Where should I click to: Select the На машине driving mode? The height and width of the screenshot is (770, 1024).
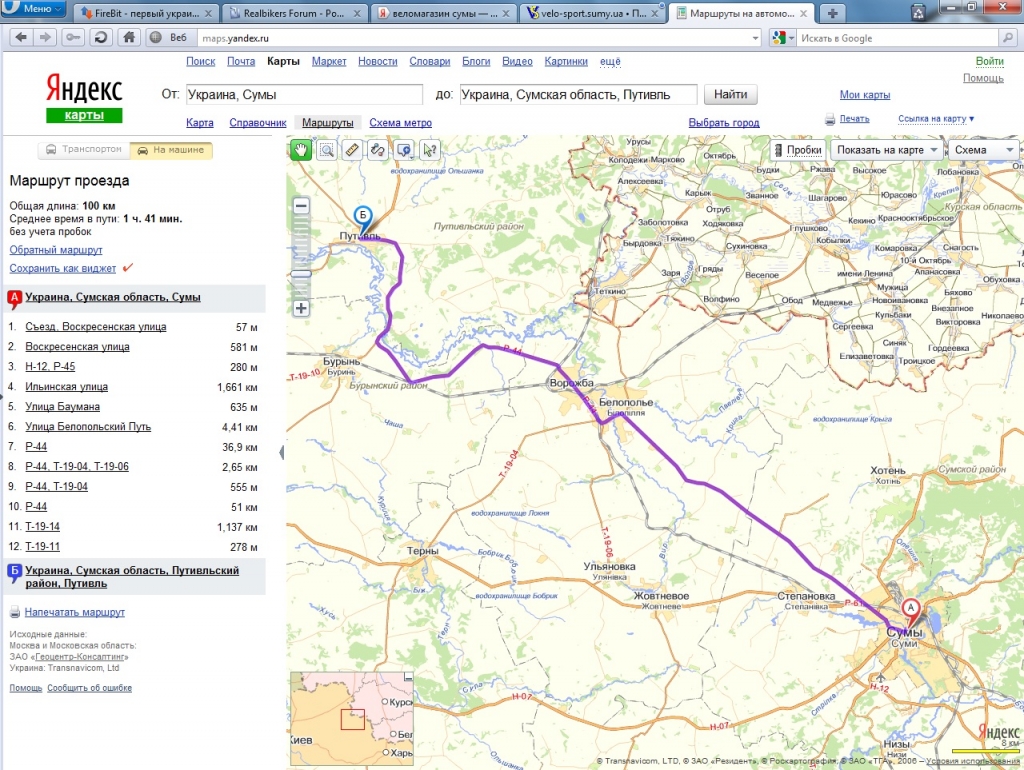[x=171, y=150]
